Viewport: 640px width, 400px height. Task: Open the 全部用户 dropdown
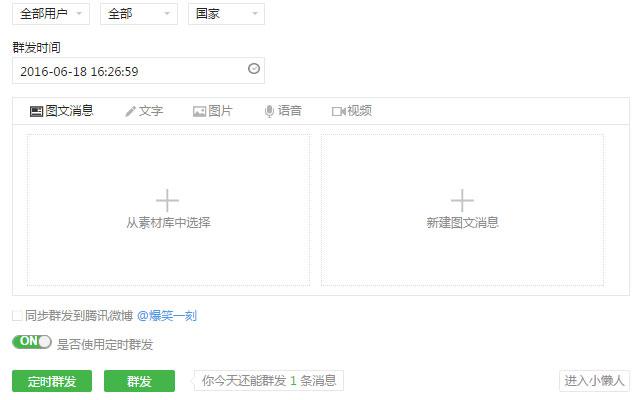click(51, 14)
